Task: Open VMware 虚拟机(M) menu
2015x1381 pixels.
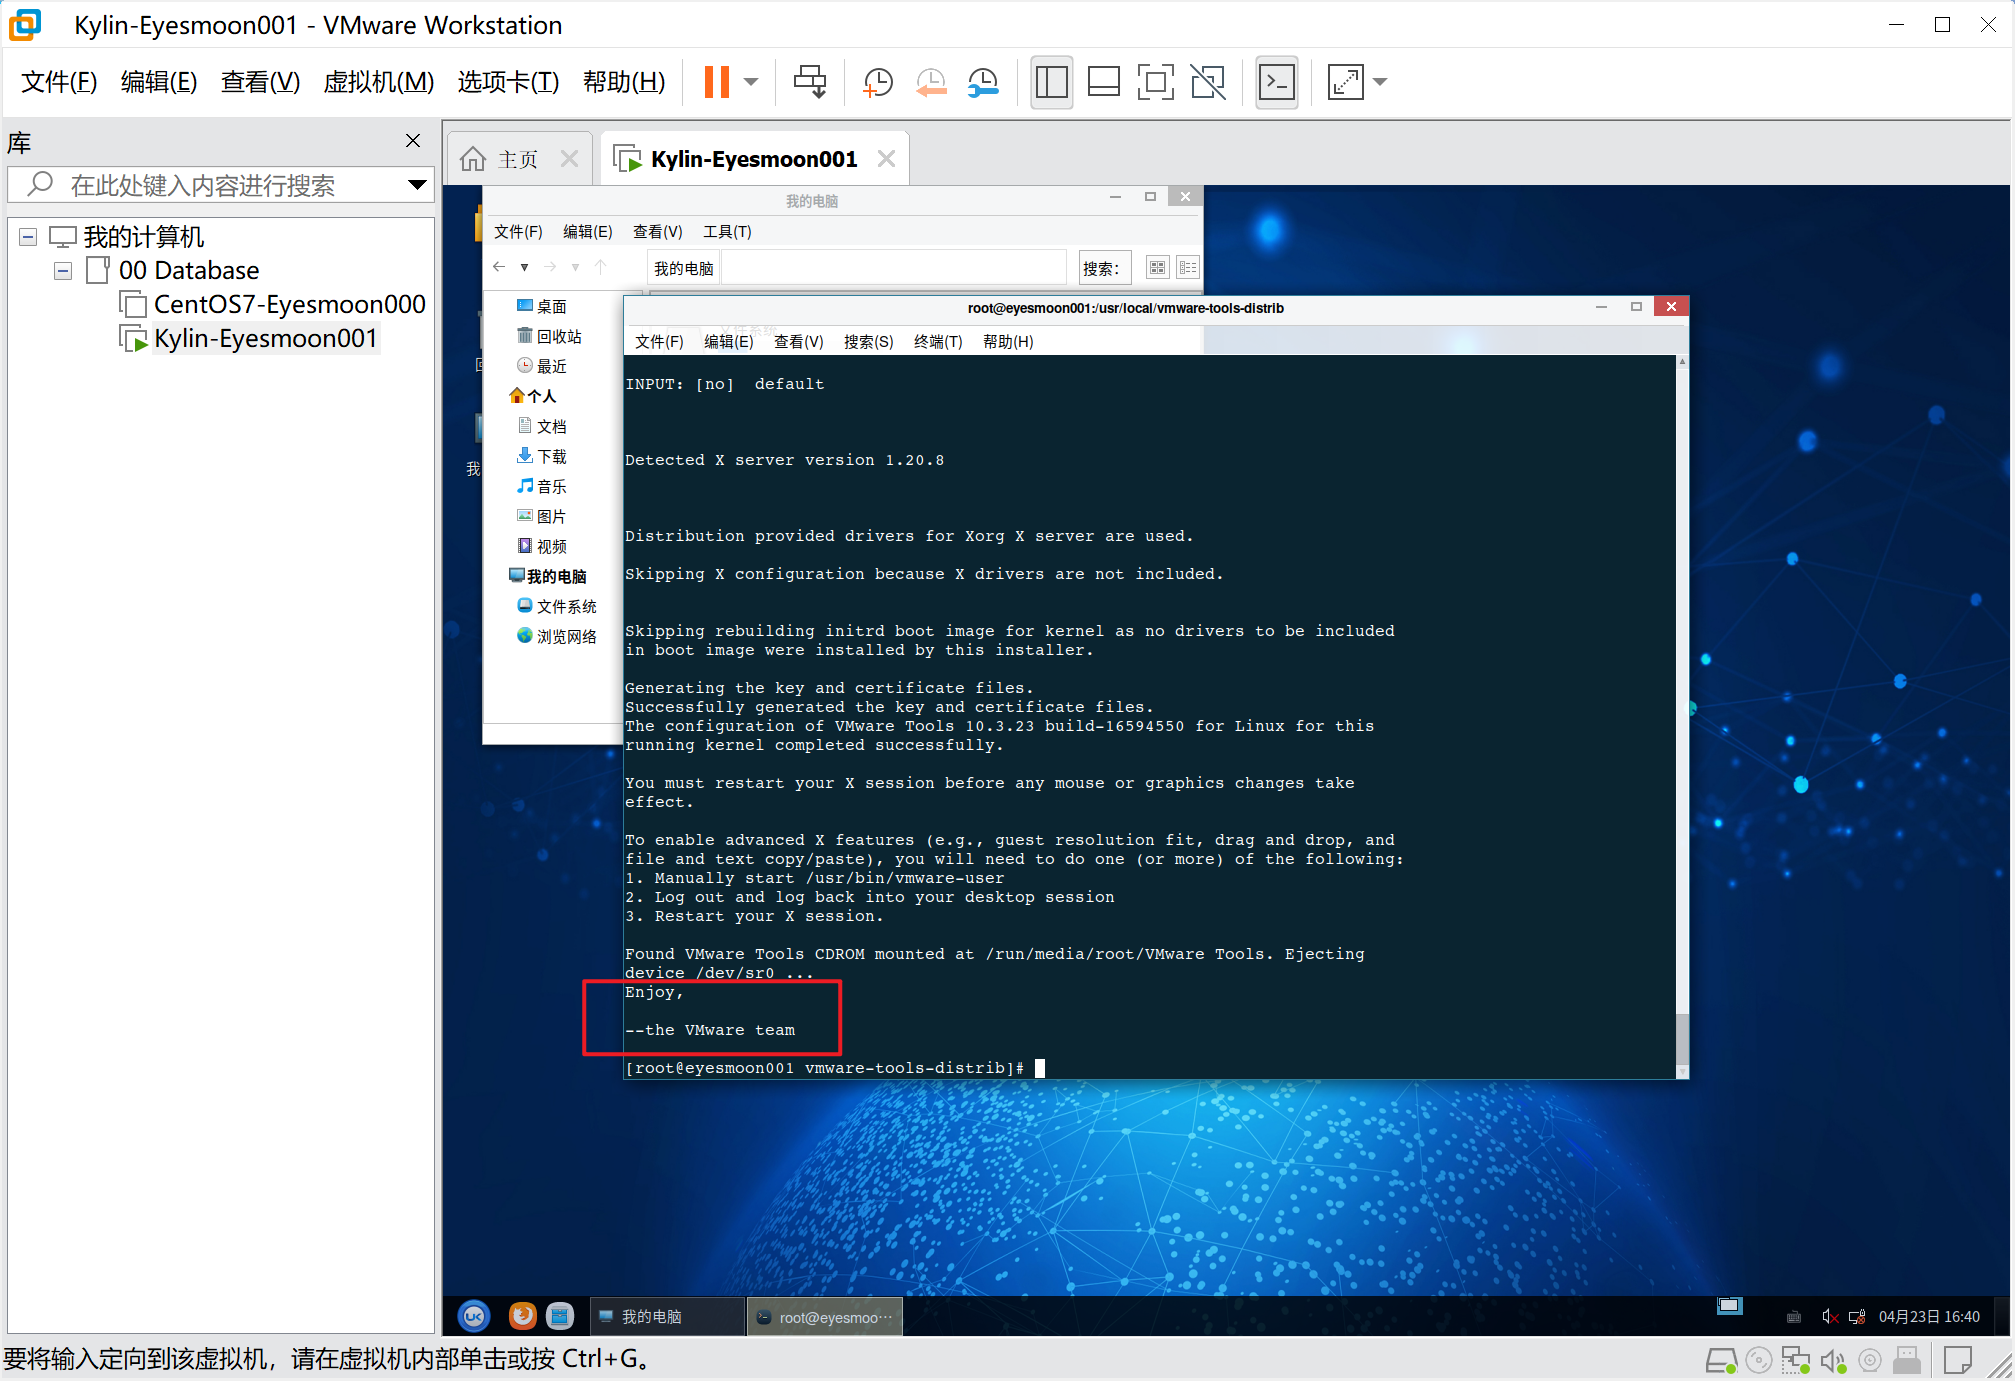Action: [x=379, y=82]
